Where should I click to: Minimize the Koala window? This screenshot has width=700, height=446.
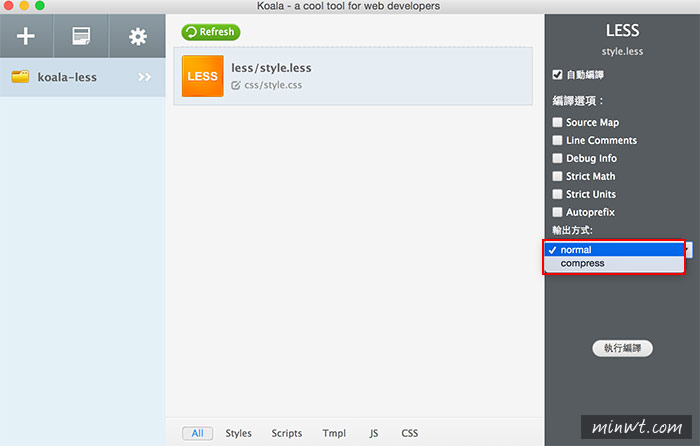pos(24,5)
